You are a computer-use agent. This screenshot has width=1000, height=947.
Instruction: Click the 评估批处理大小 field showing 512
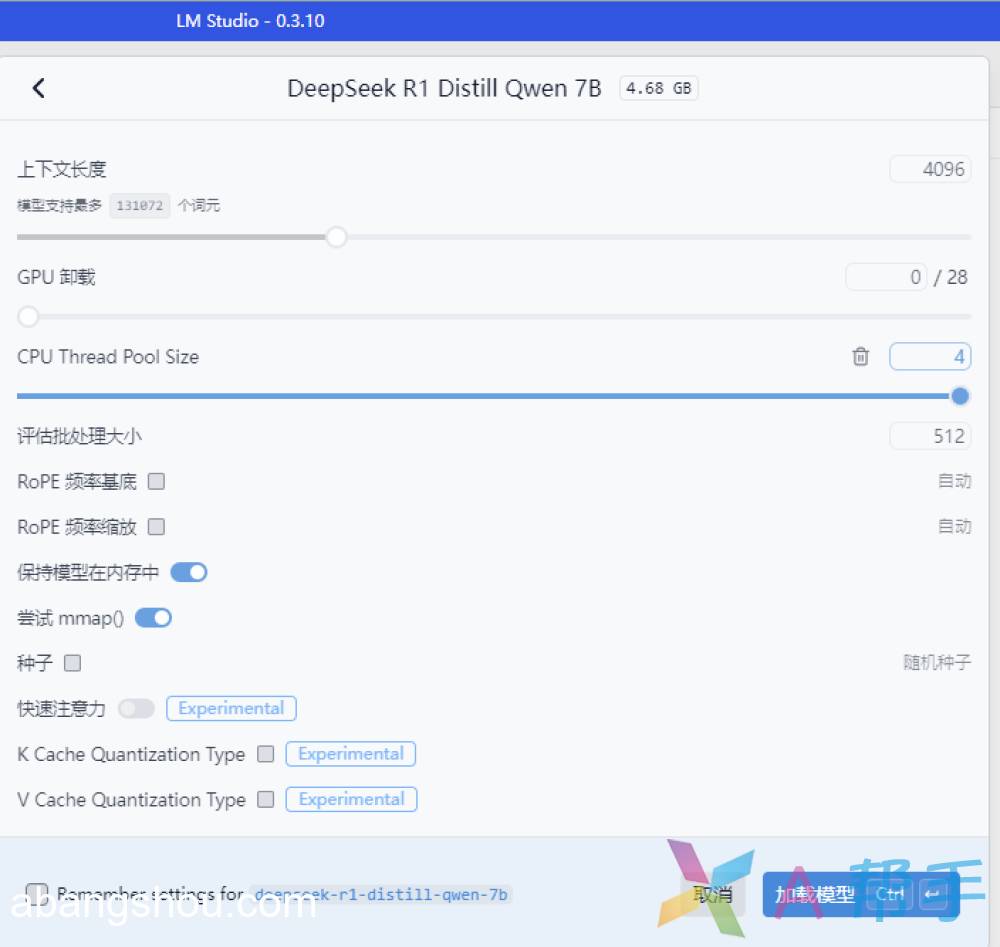(930, 436)
